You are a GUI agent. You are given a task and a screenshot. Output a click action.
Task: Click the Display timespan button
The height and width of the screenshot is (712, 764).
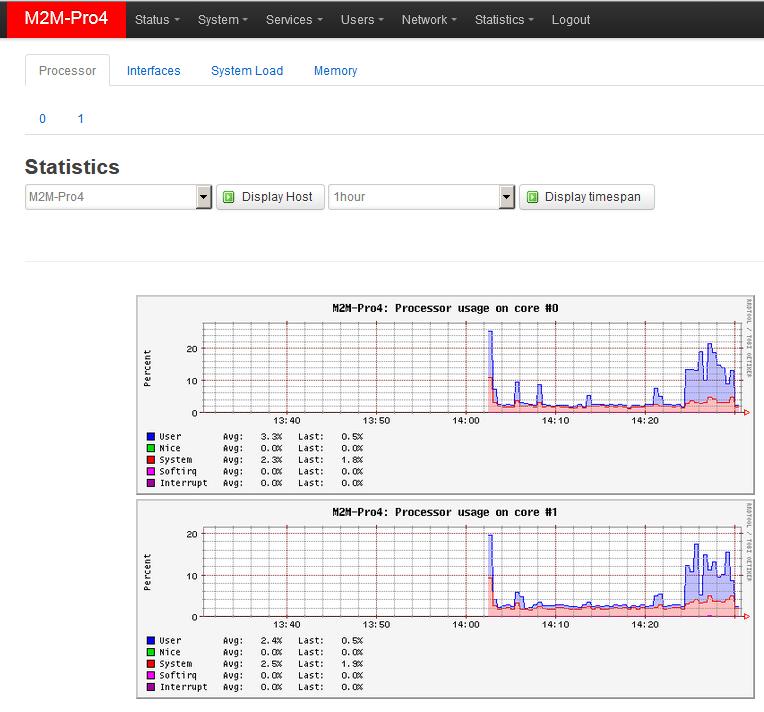click(587, 197)
